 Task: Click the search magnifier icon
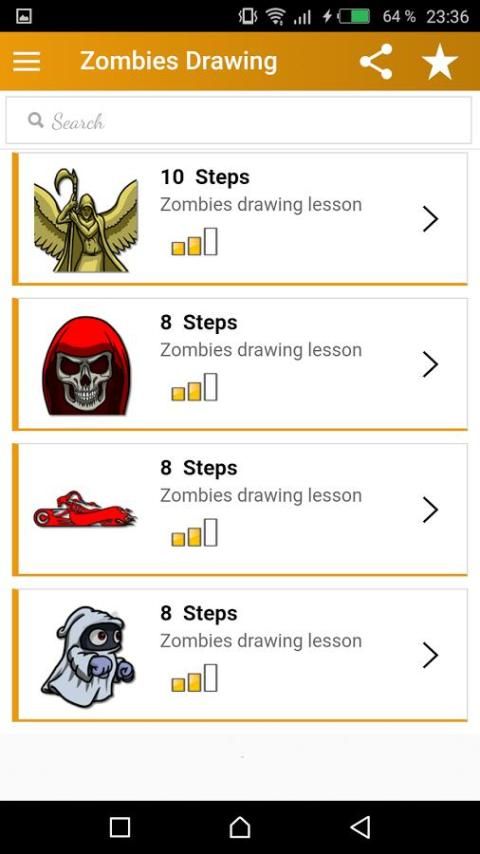point(36,120)
